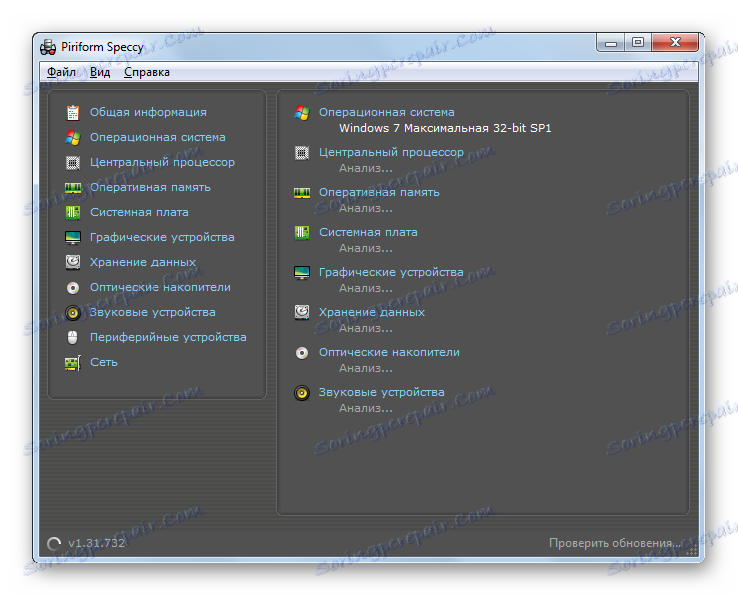Click the Windows 7 Максимальная 32-bit SP1 text
This screenshot has width=738, height=596.
[445, 128]
